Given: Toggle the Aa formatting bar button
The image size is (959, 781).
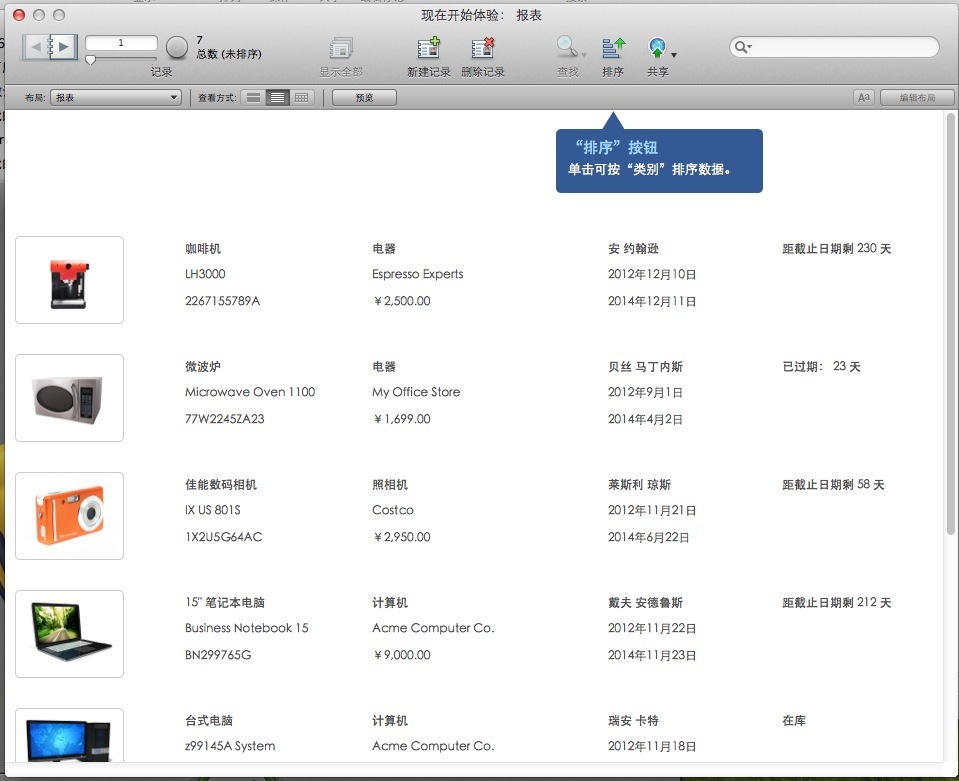Looking at the screenshot, I should 864,98.
